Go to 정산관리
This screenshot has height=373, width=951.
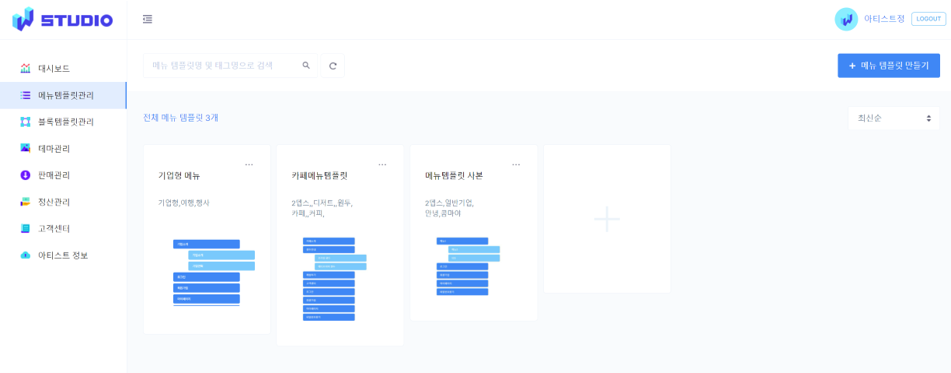54,202
